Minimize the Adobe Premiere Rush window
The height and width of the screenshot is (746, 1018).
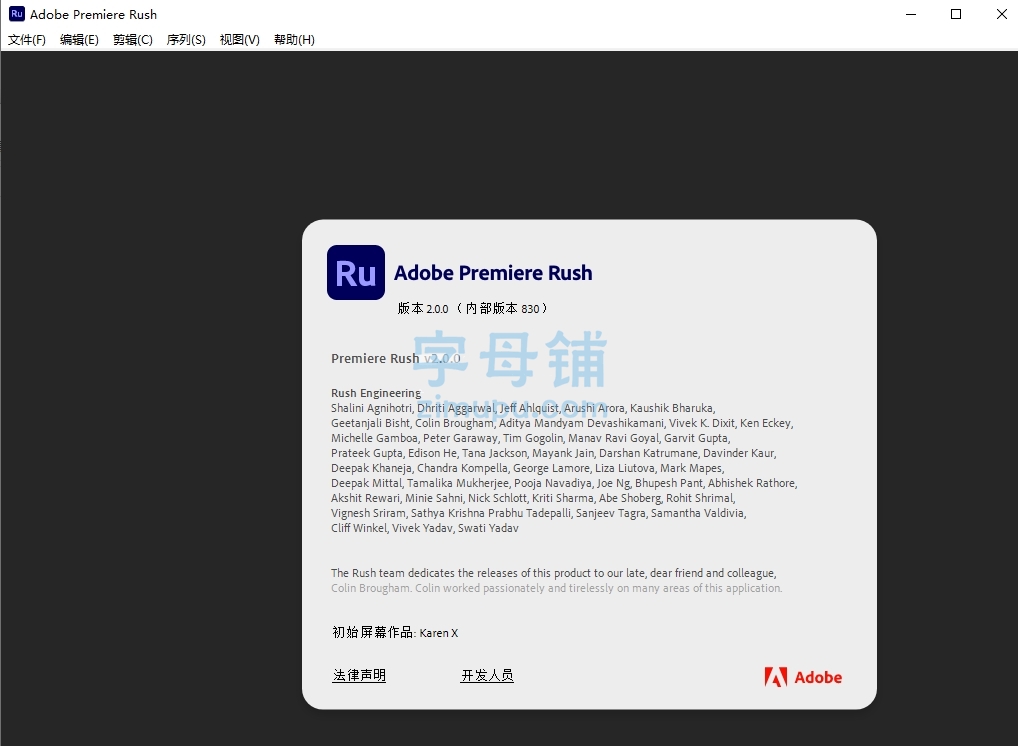click(x=911, y=14)
